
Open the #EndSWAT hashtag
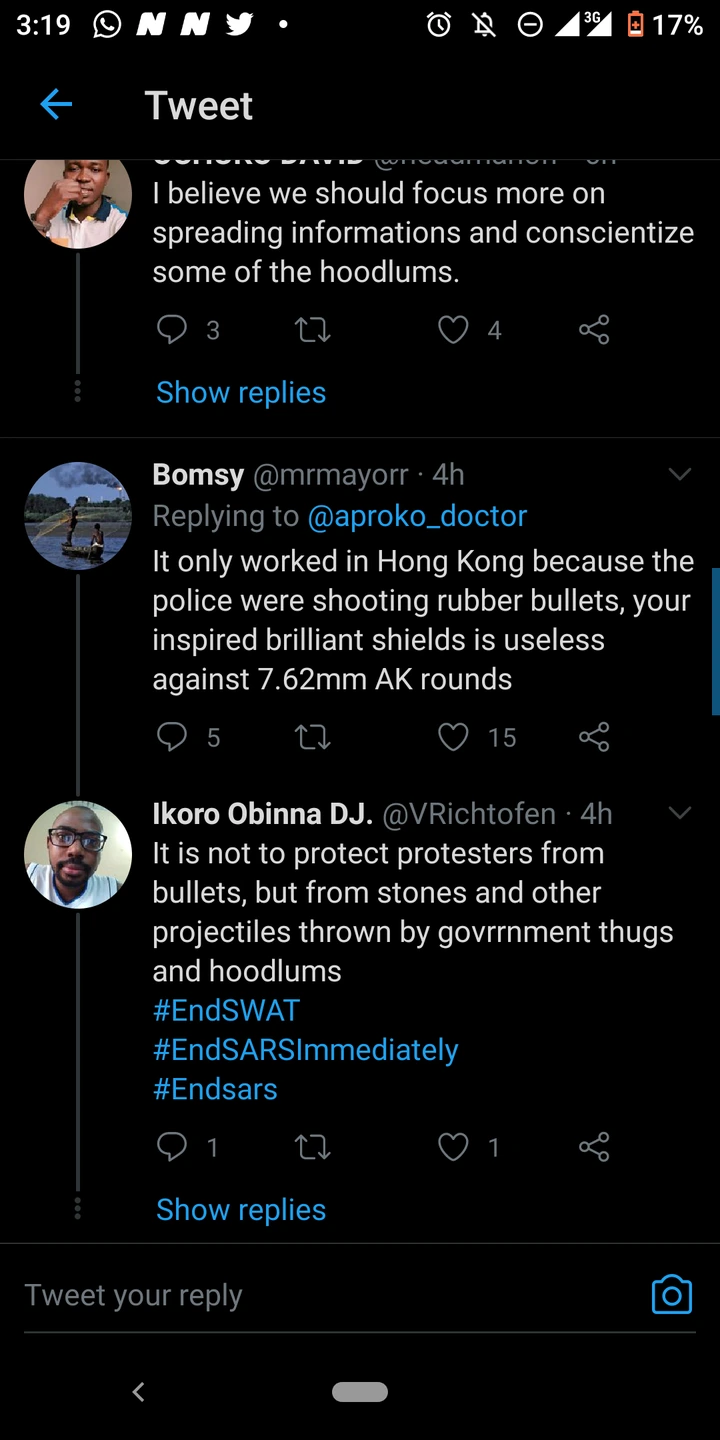[226, 1010]
